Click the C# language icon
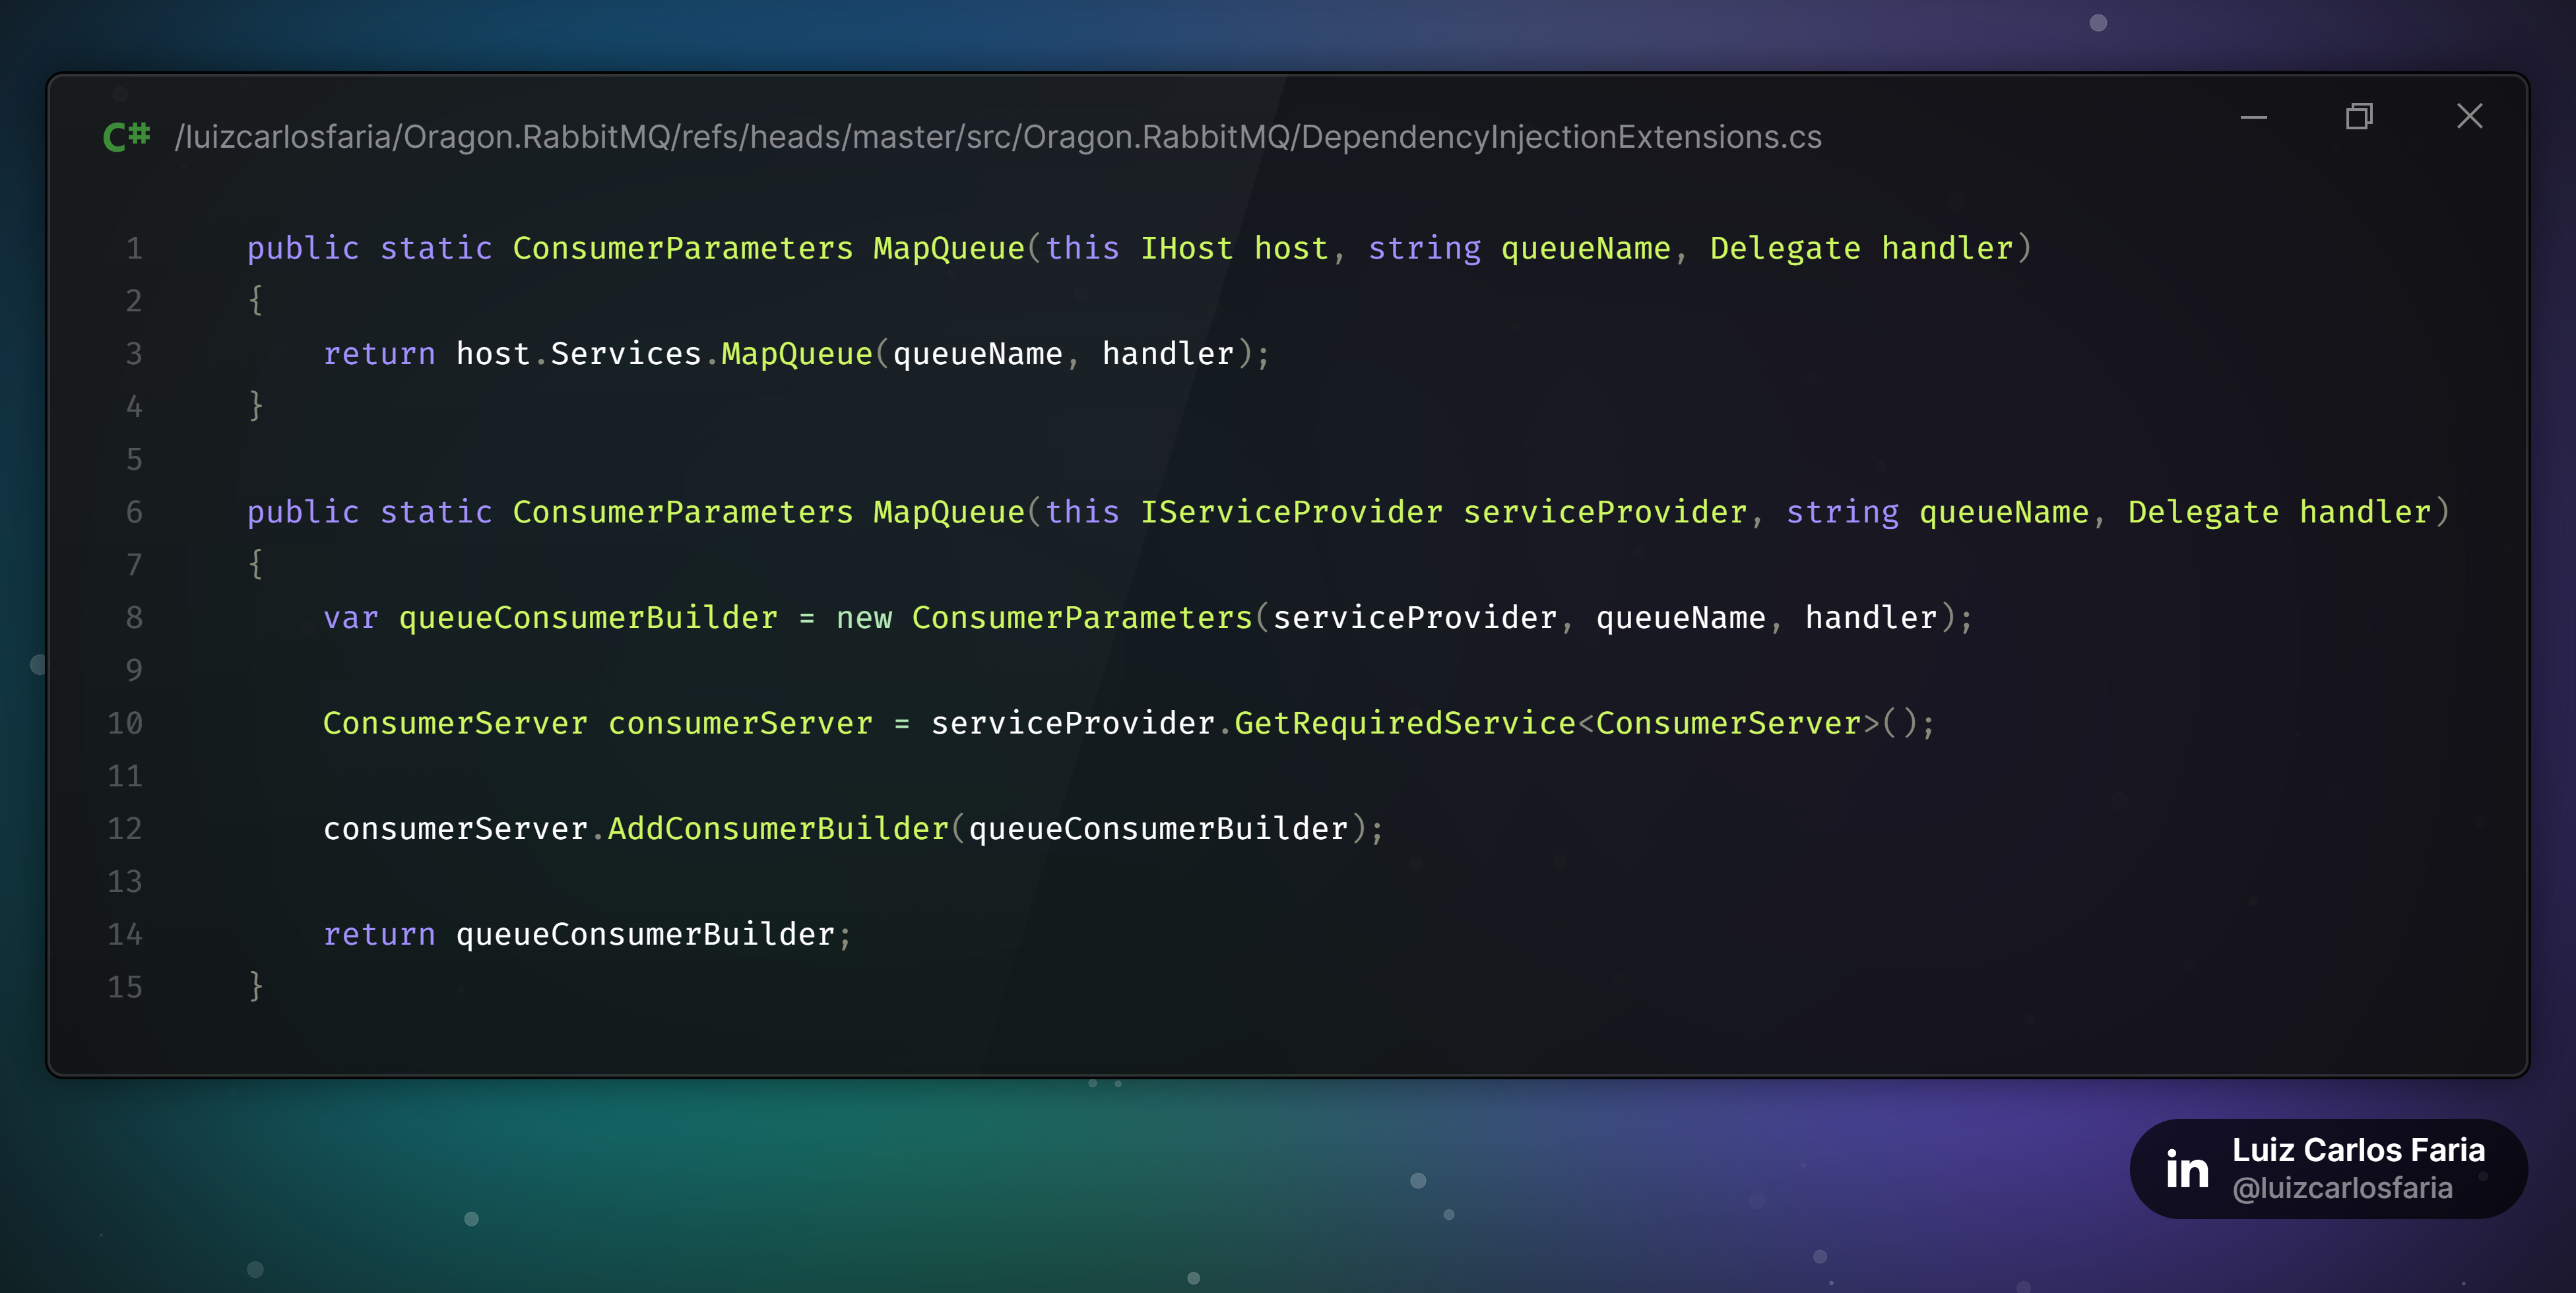 tap(127, 136)
